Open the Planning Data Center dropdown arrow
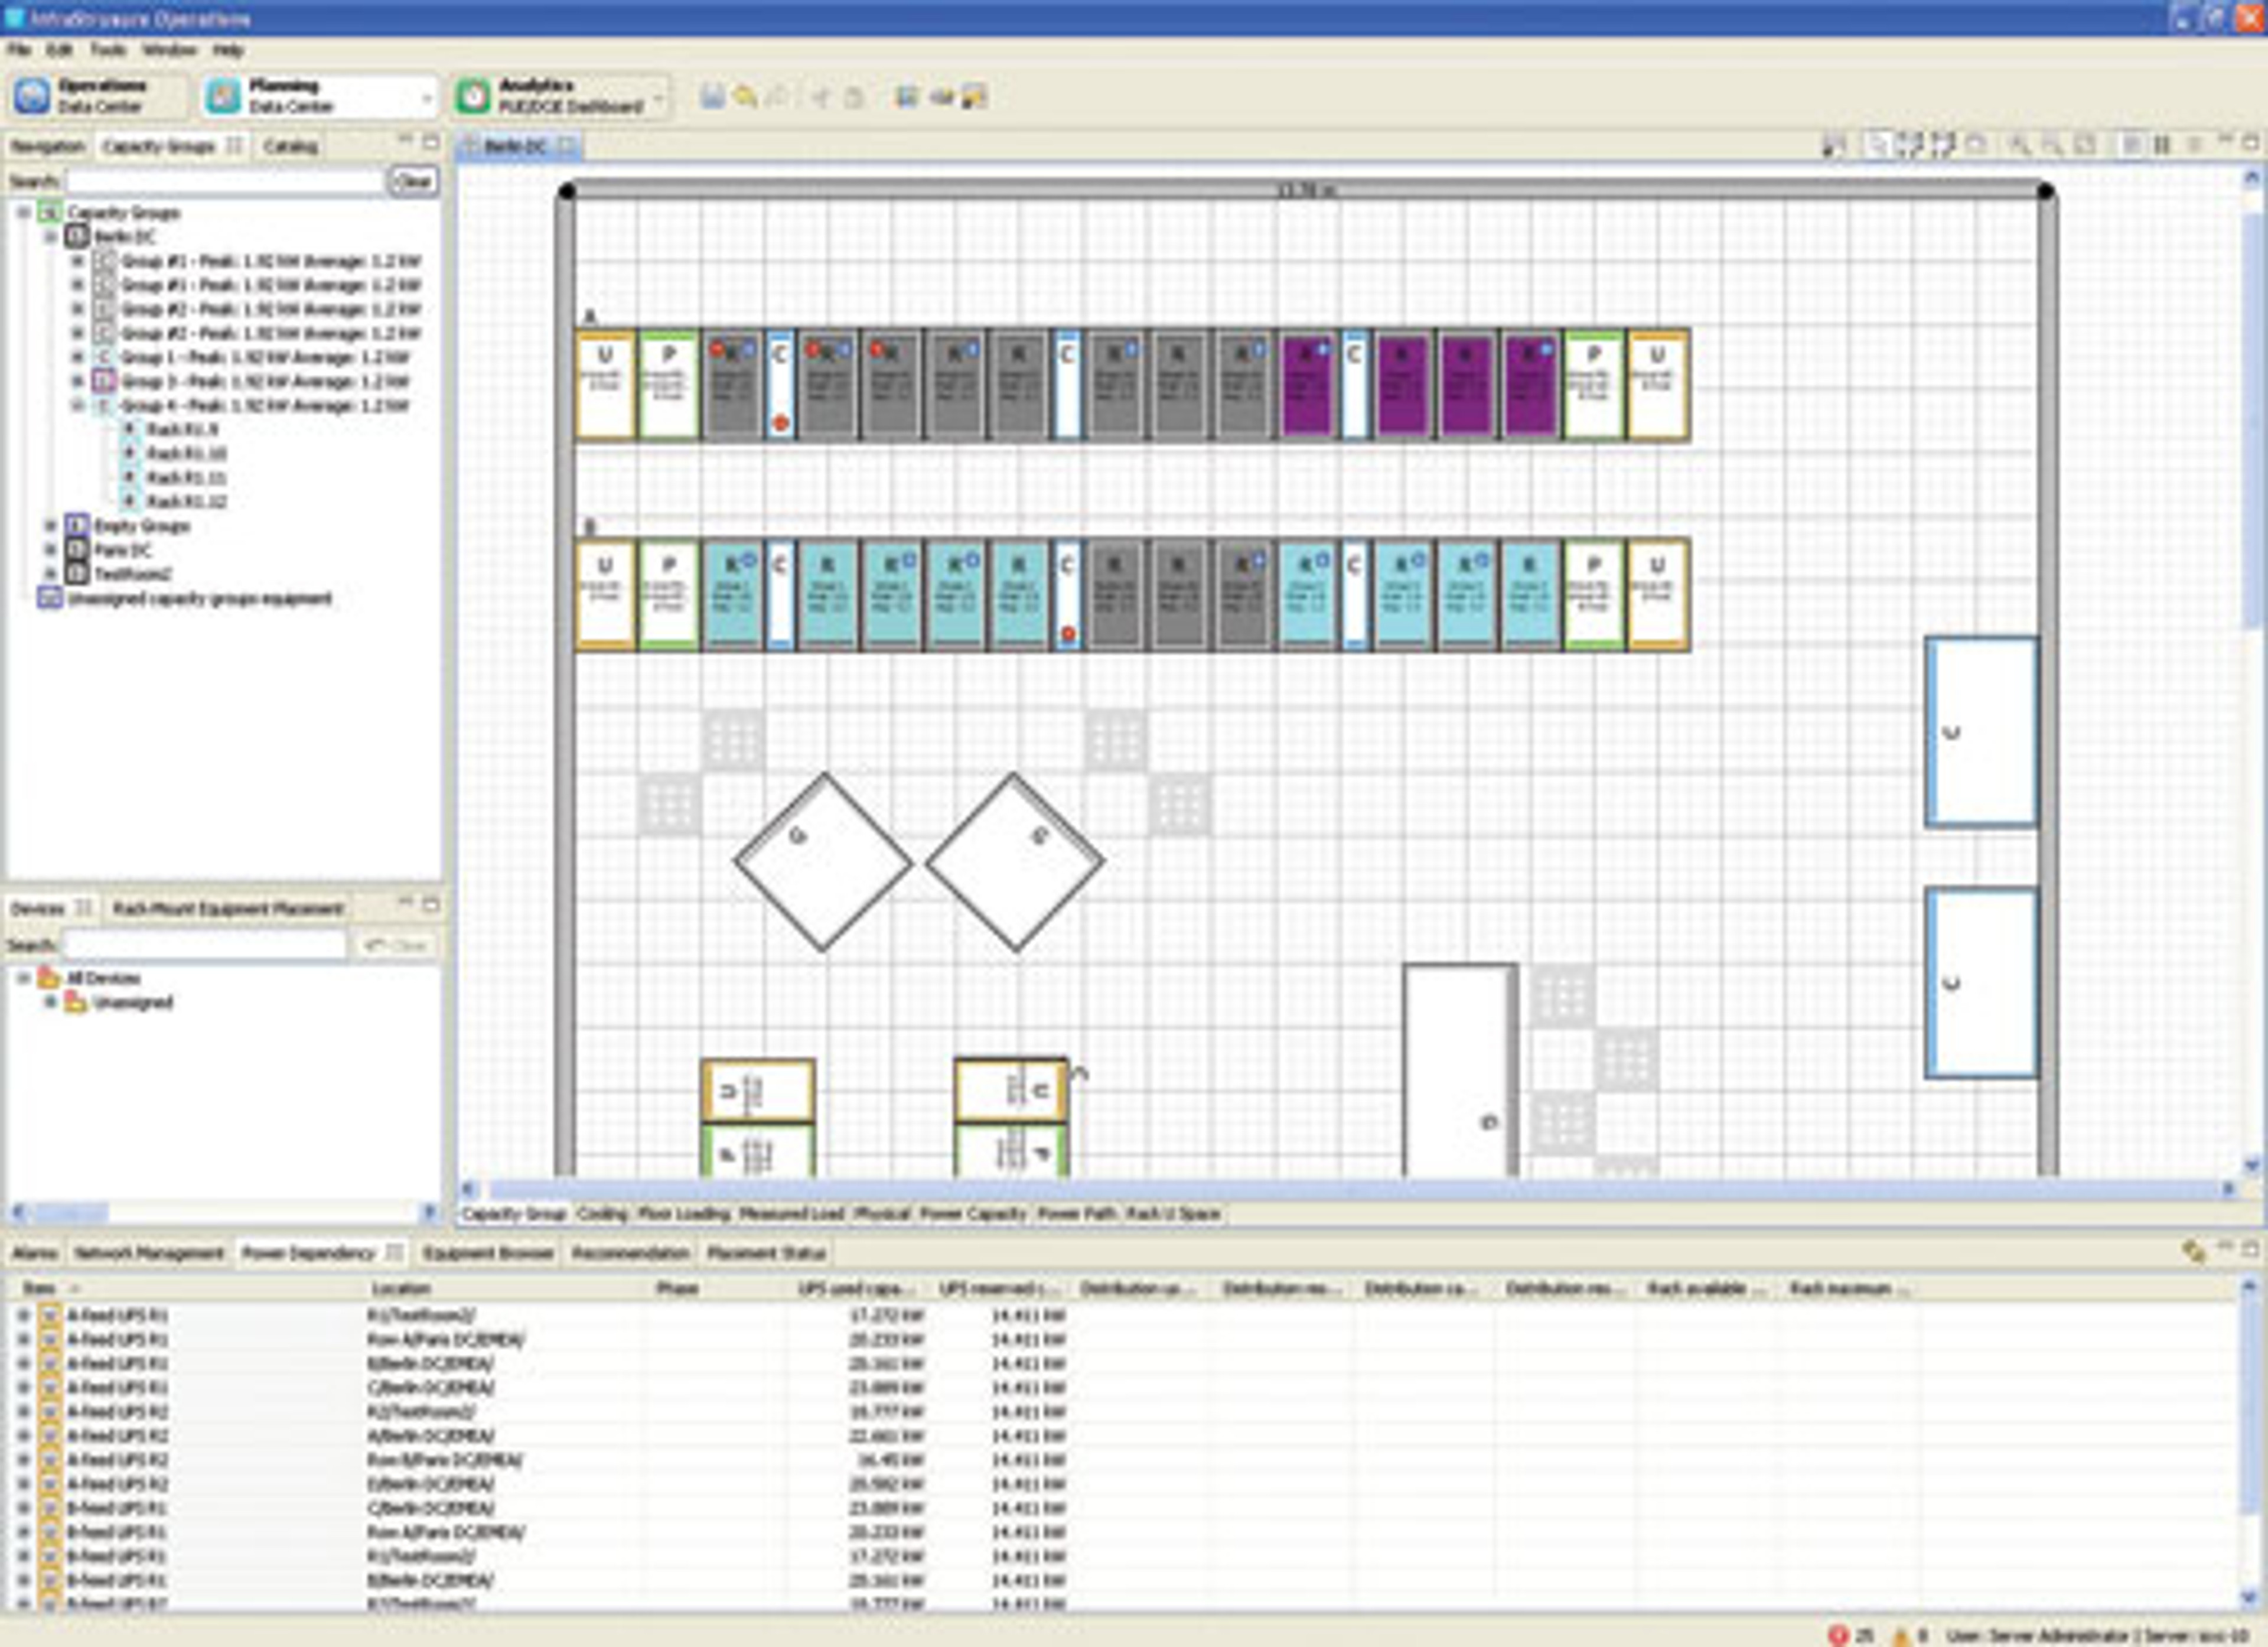This screenshot has height=1647, width=2268. (x=427, y=98)
